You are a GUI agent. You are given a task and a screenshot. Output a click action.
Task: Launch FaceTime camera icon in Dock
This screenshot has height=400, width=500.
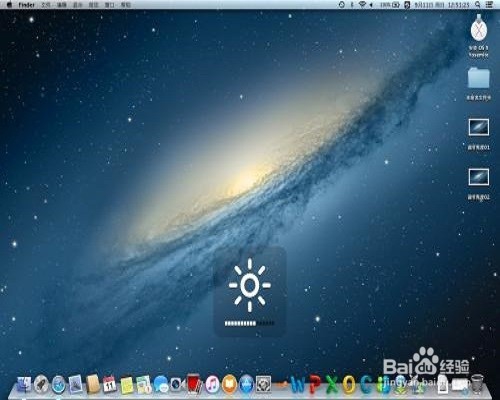(177, 384)
